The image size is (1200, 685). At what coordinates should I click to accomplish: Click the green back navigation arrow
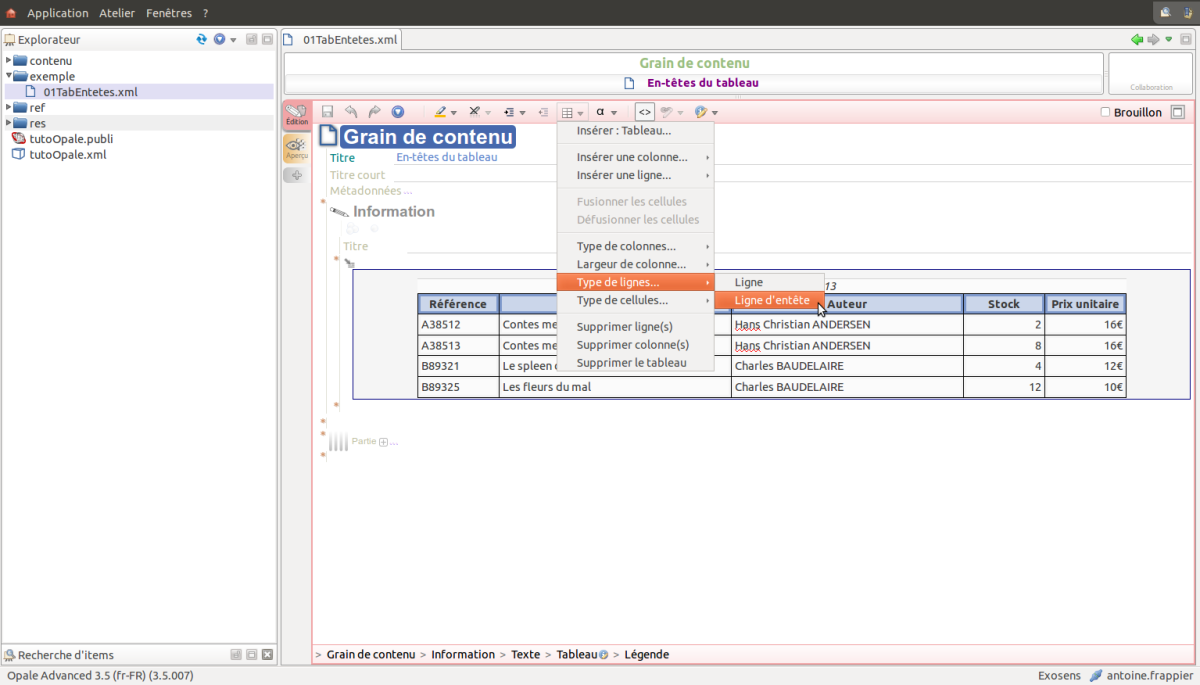pos(1137,40)
